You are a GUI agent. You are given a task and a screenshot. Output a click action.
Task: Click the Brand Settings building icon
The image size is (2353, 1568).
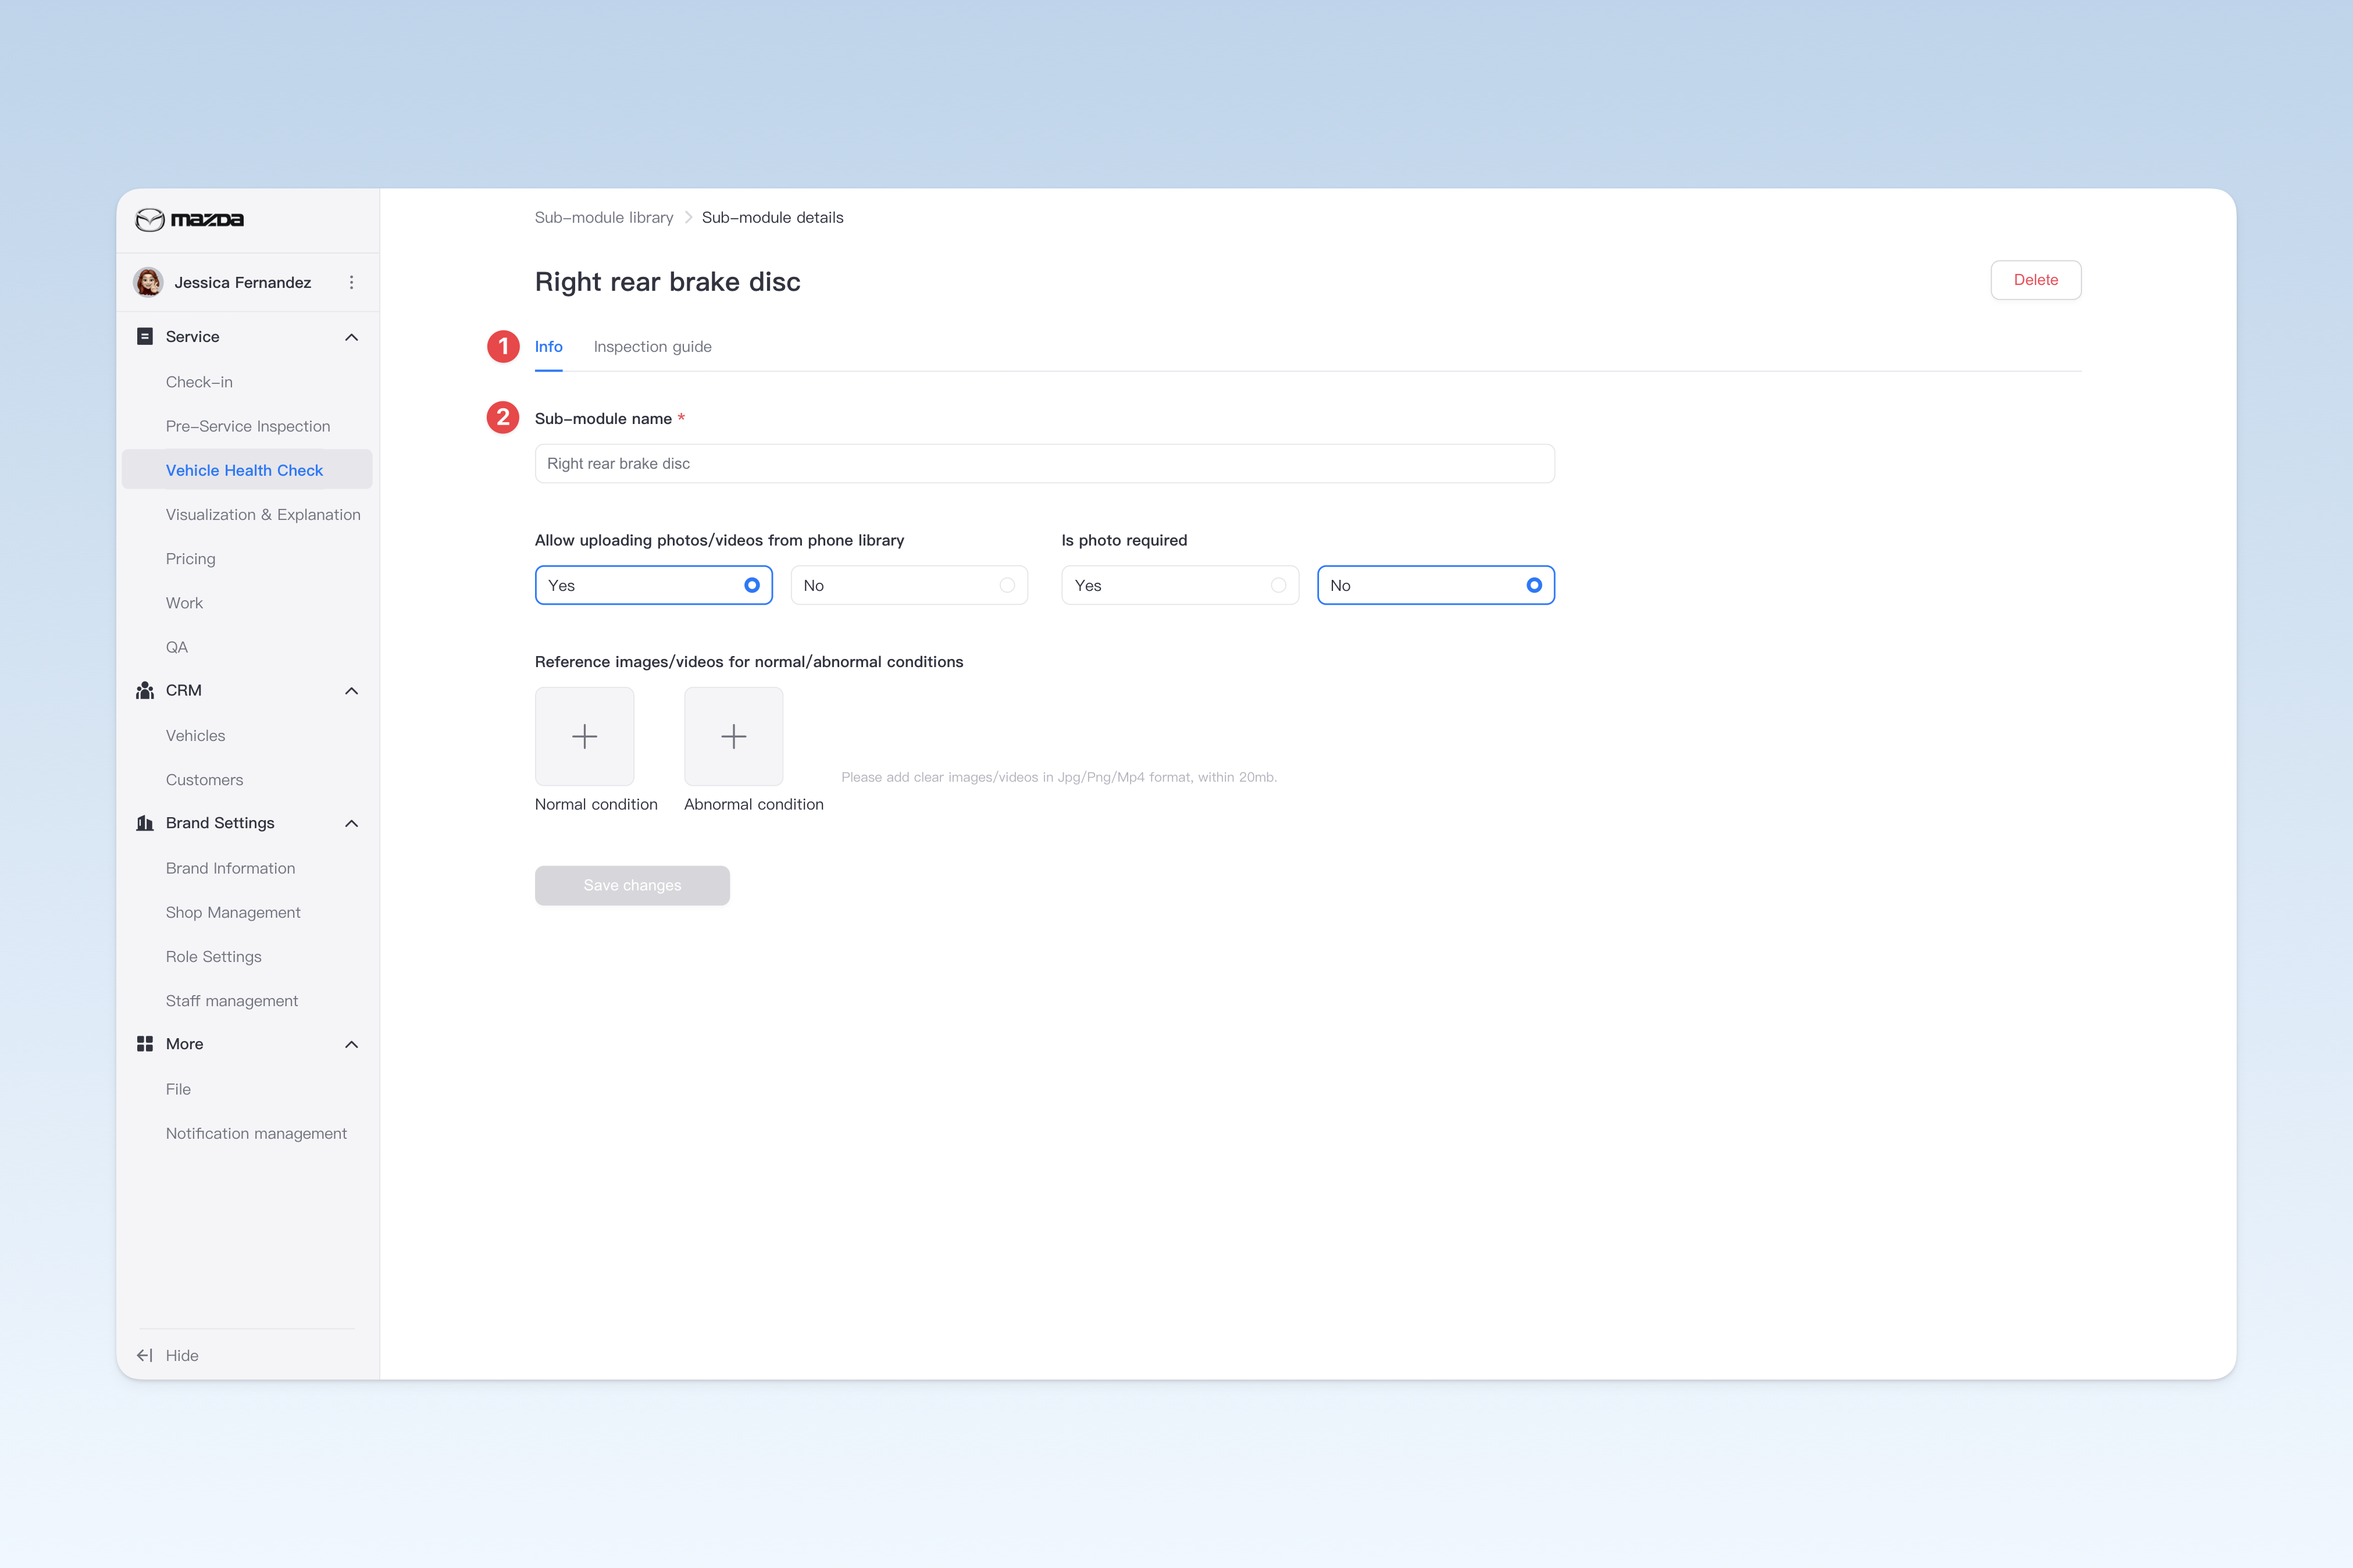[x=145, y=823]
